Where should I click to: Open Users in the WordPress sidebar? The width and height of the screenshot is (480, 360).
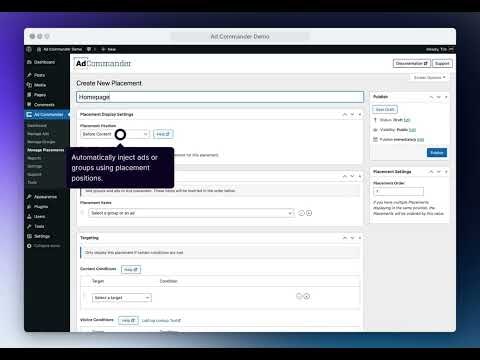[x=39, y=216]
